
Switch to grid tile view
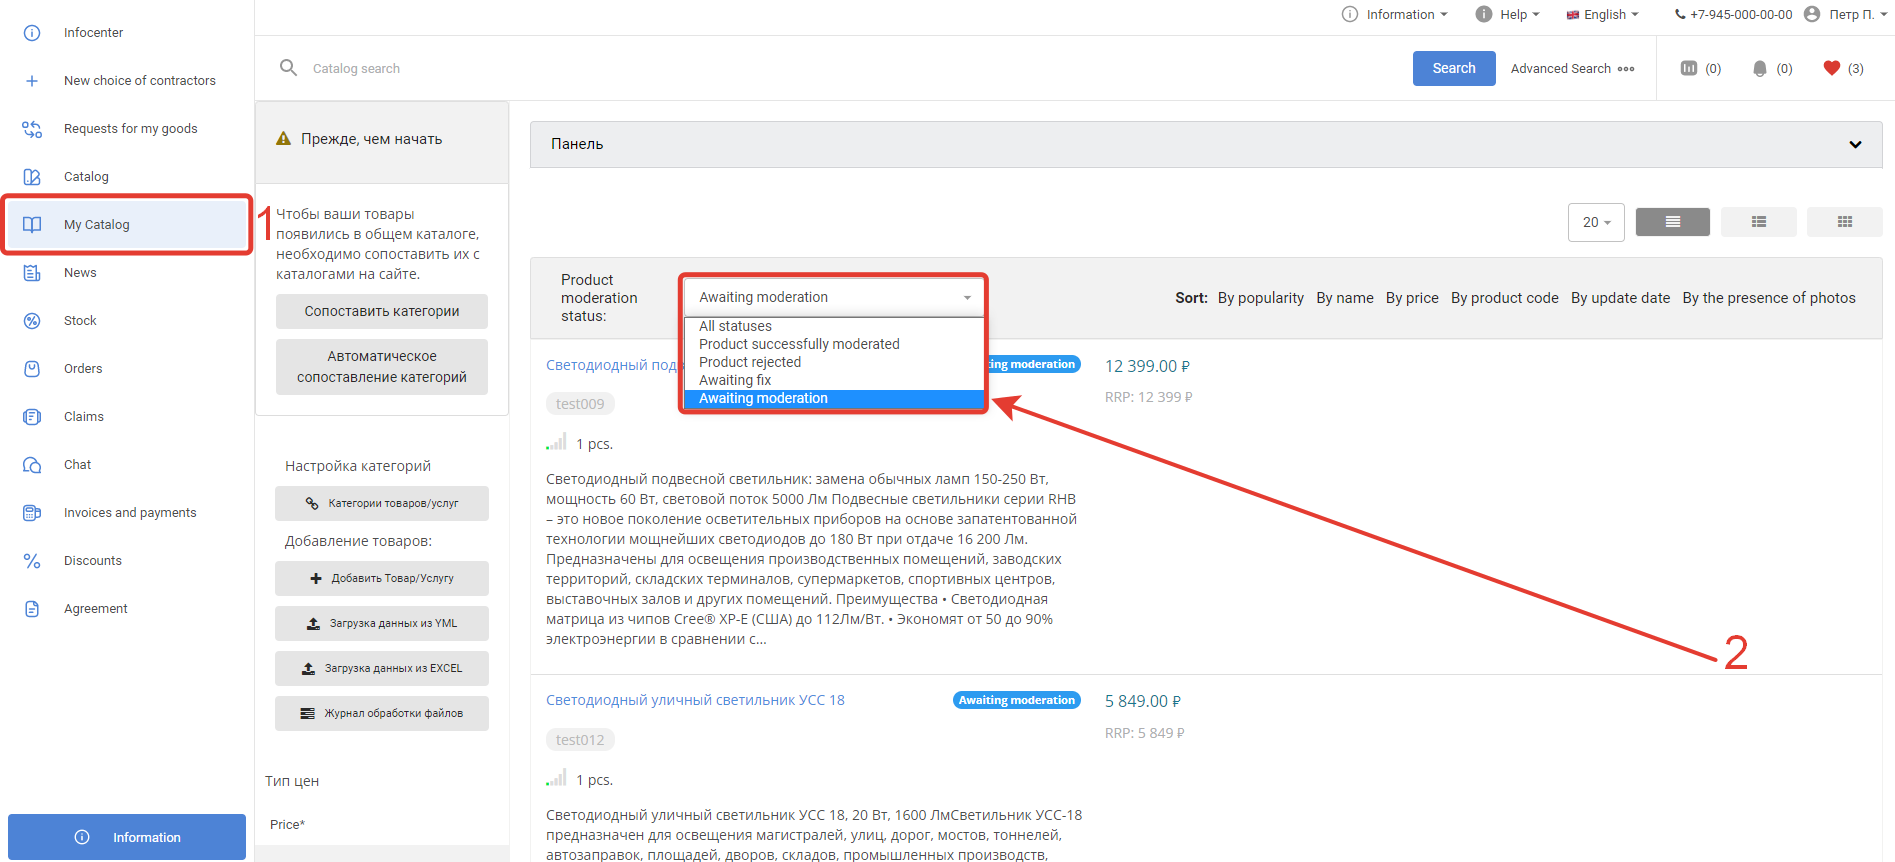coord(1844,222)
